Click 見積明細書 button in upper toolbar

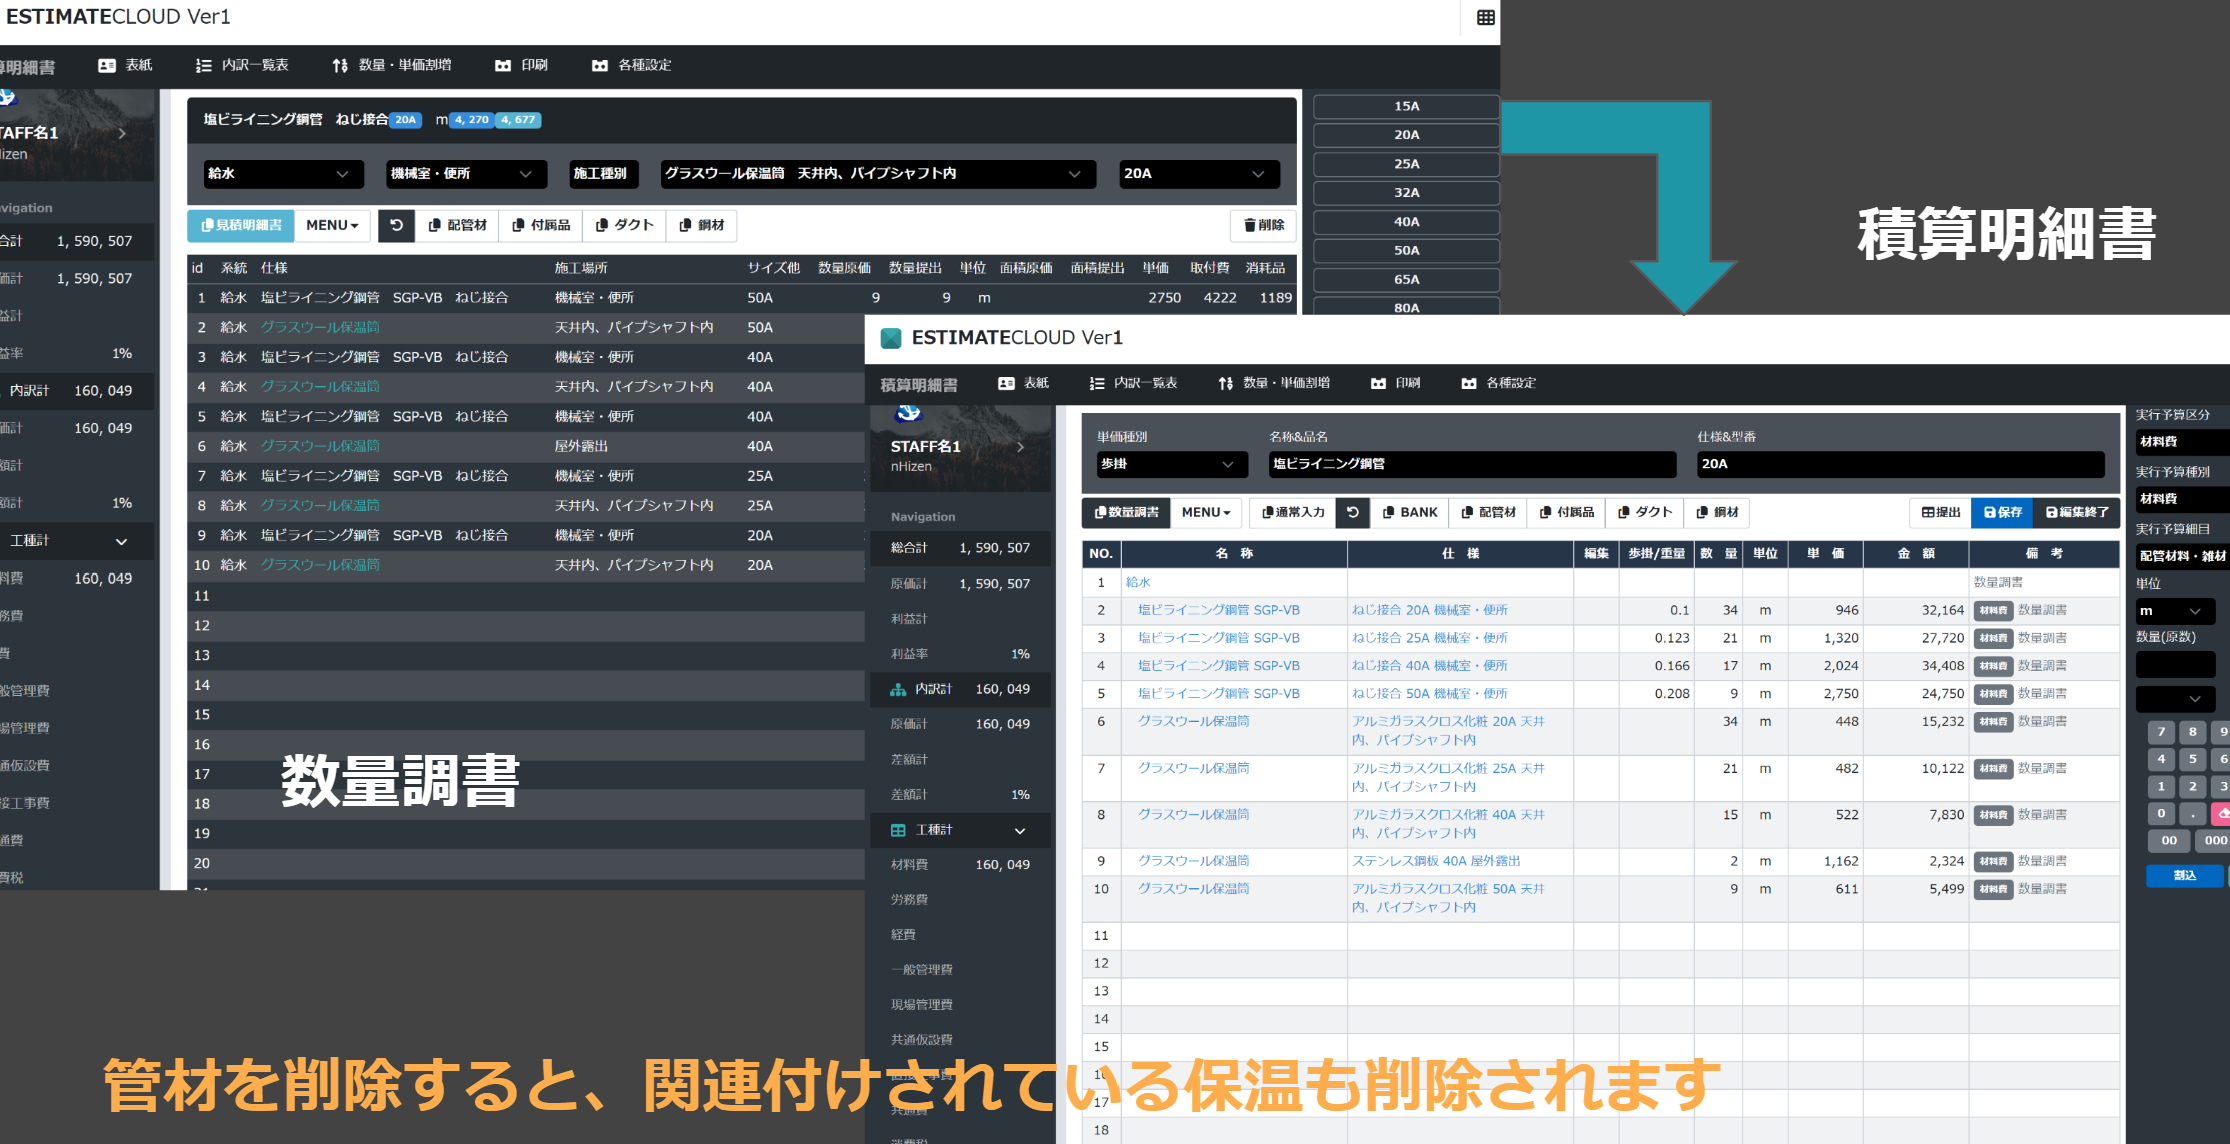point(241,225)
